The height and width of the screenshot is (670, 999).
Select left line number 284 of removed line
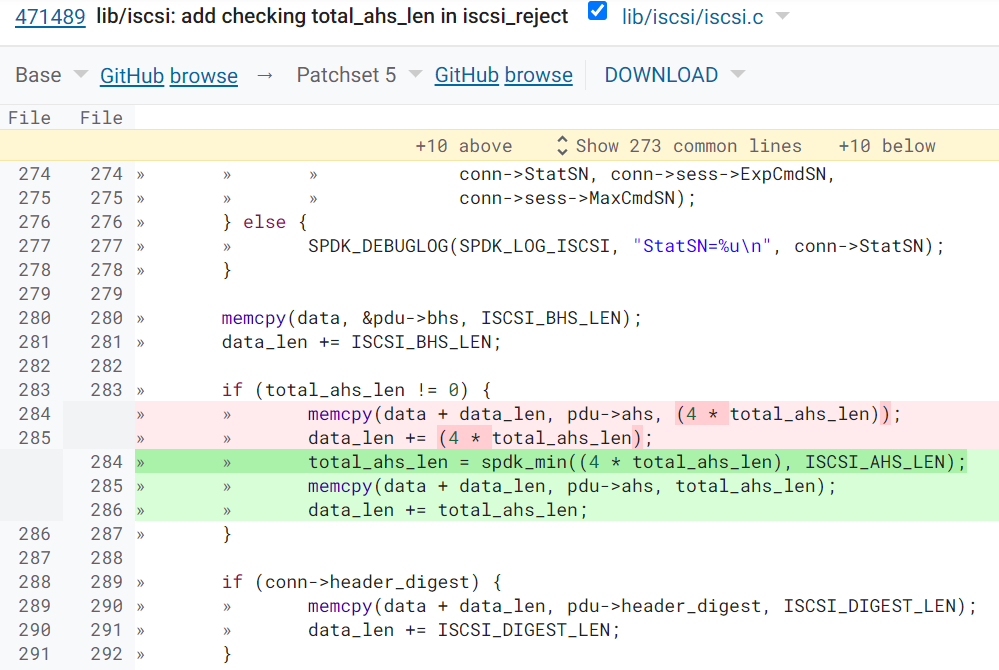34,414
